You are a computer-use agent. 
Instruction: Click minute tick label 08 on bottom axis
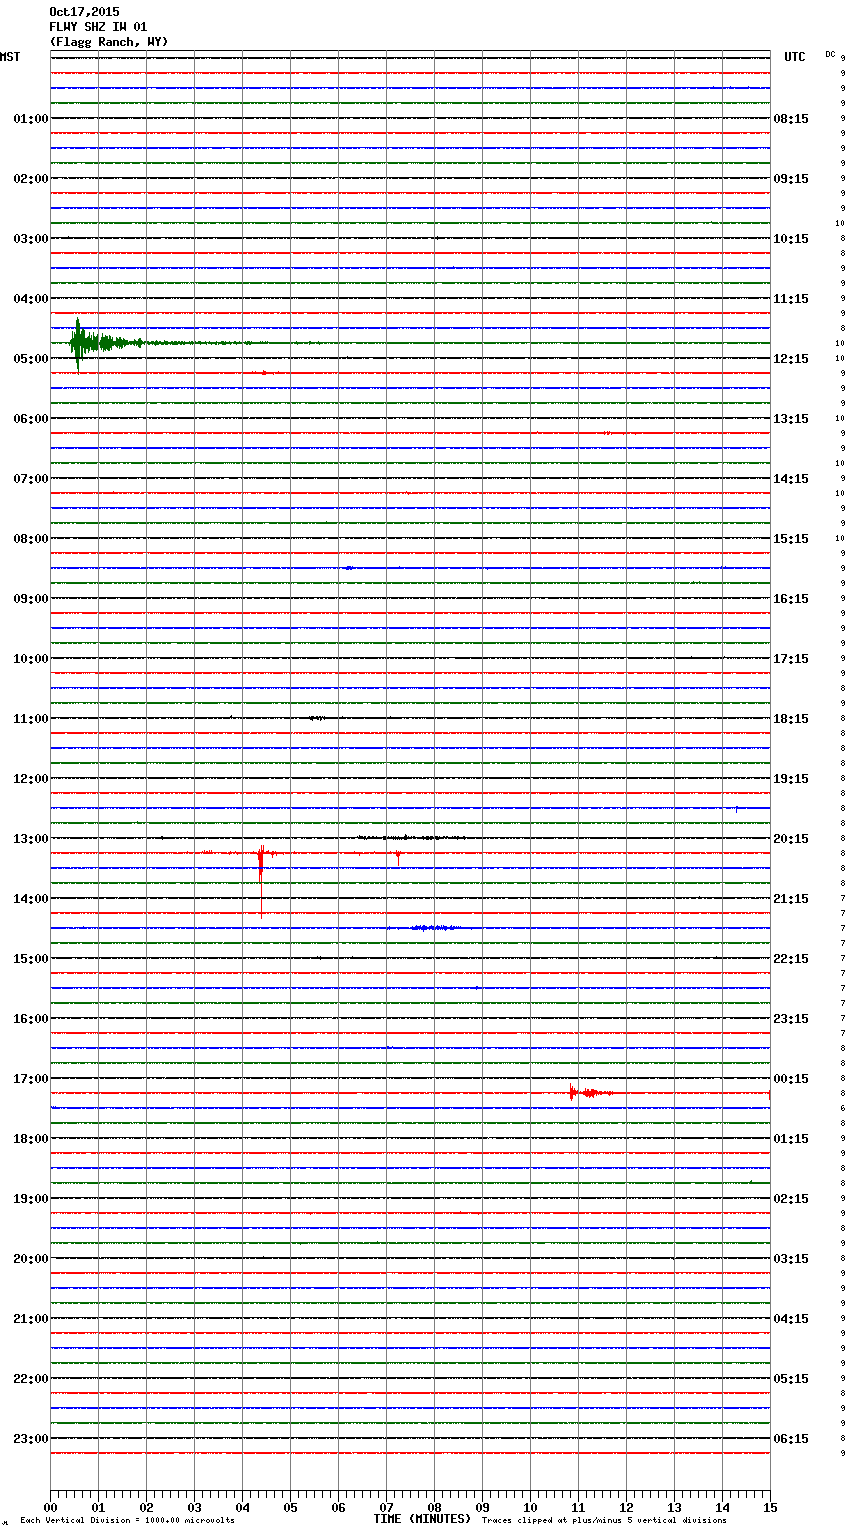tap(434, 1507)
